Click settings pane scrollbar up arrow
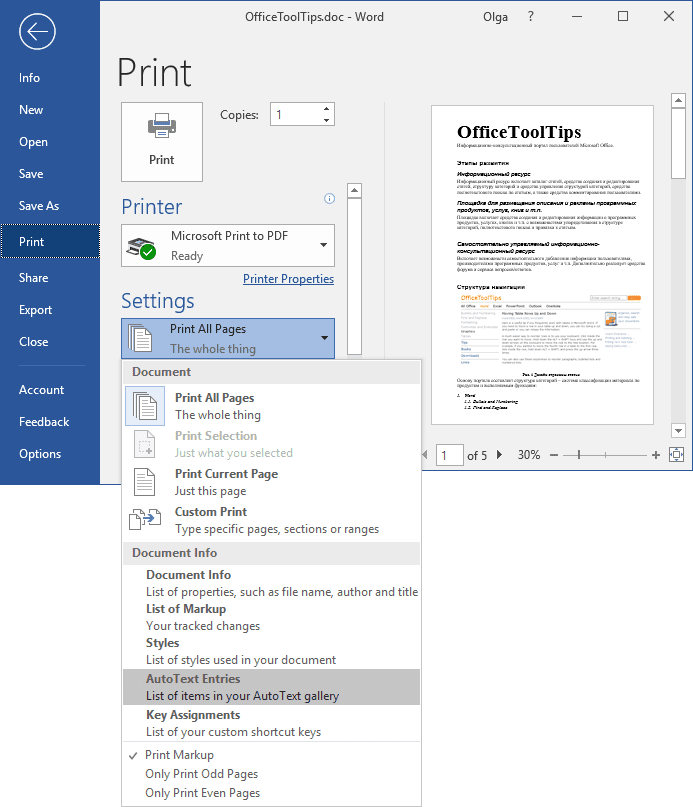 (354, 191)
